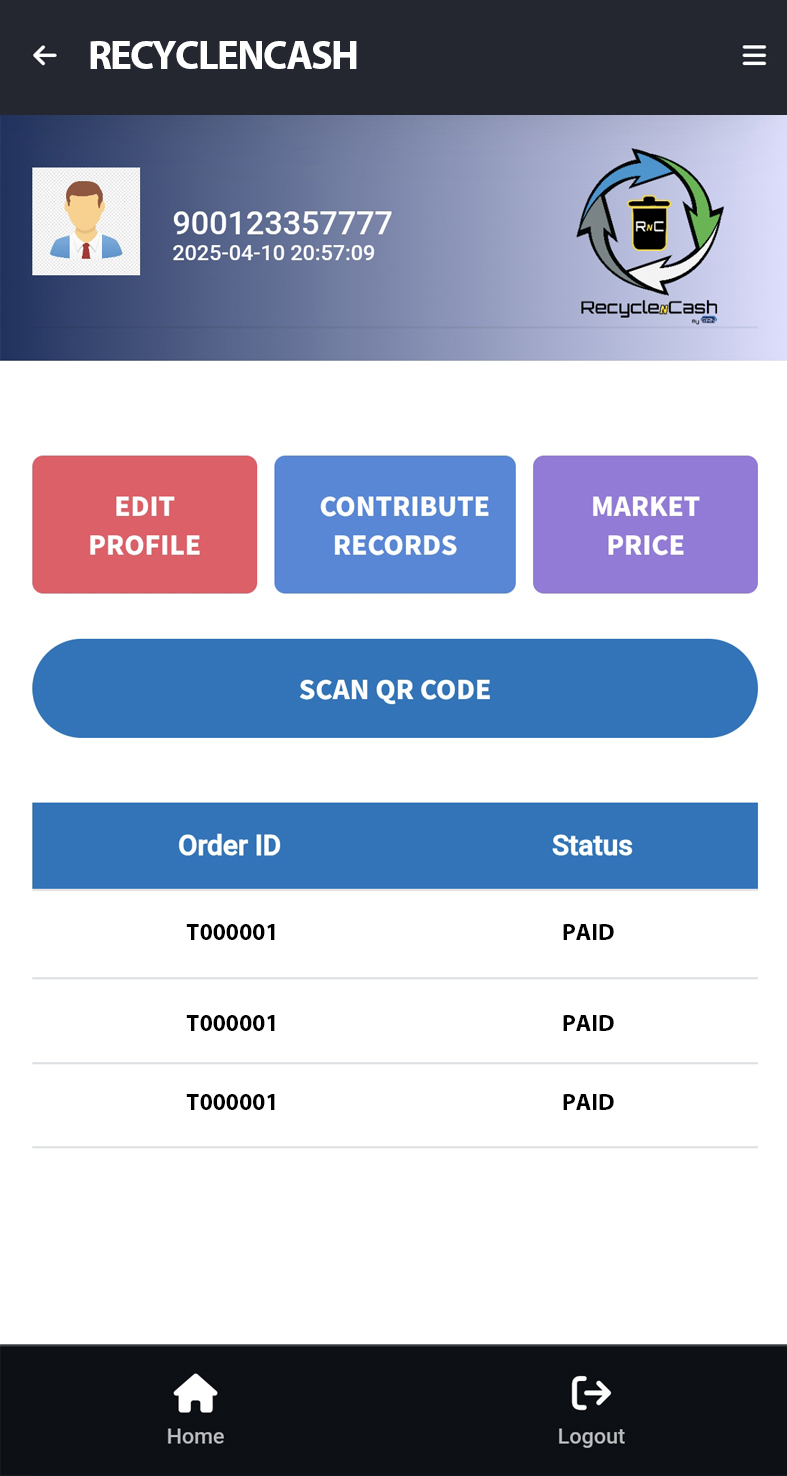The image size is (787, 1476).
Task: Select the first T000001 order row
Action: [x=232, y=931]
